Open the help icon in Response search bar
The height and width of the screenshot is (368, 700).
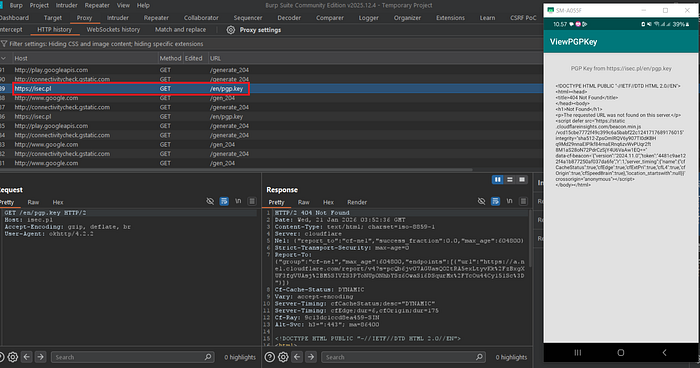pyautogui.click(x=270, y=357)
